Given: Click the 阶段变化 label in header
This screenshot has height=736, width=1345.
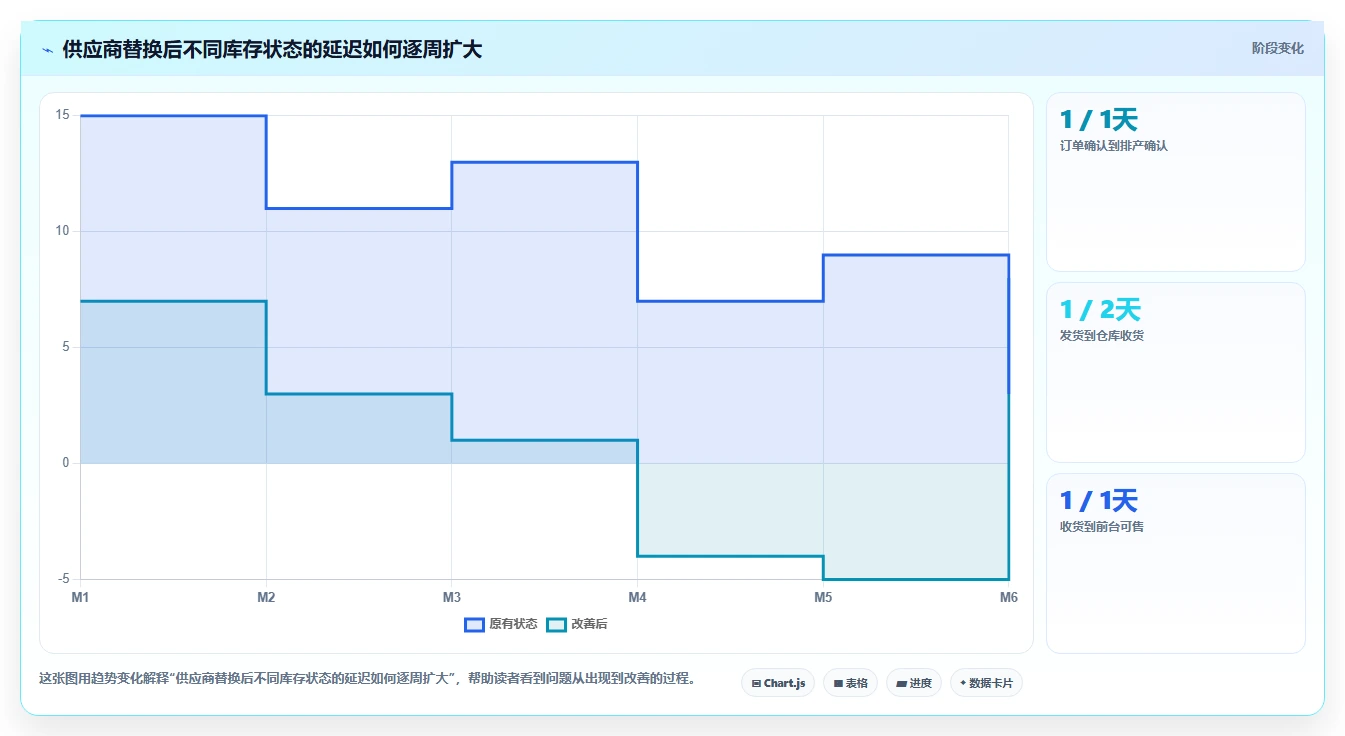Looking at the screenshot, I should [x=1277, y=48].
